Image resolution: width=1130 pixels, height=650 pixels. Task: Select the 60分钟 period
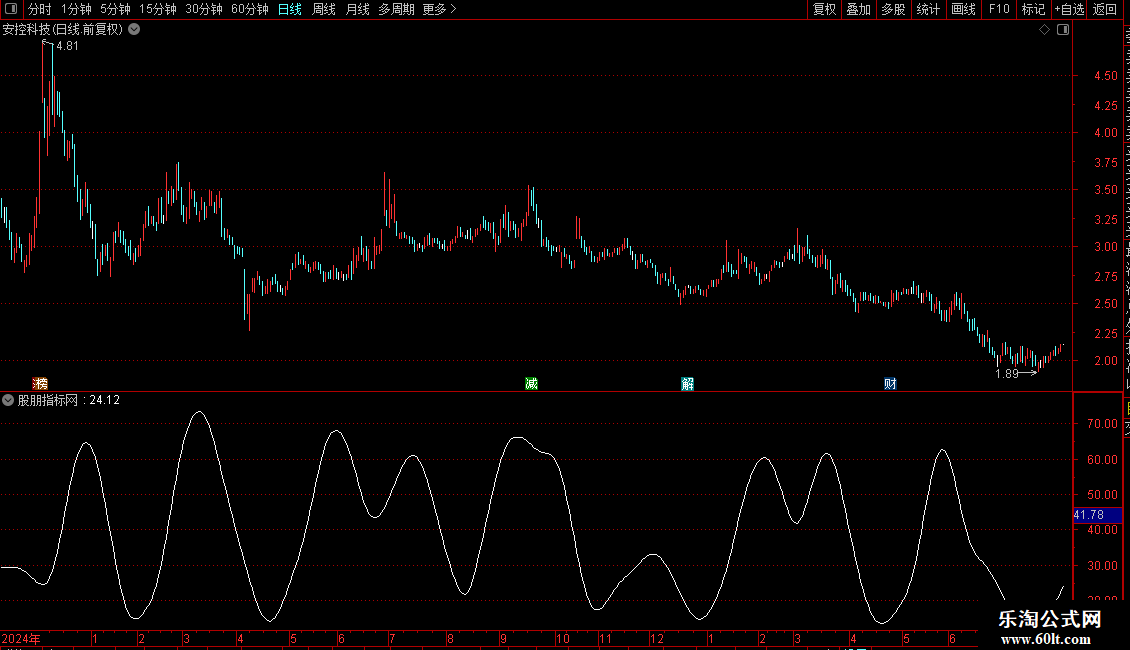[250, 9]
